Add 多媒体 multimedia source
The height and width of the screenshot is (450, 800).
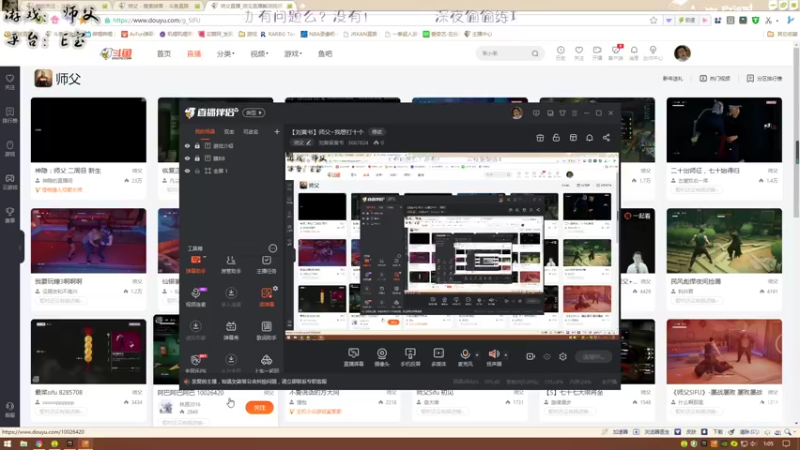point(438,357)
